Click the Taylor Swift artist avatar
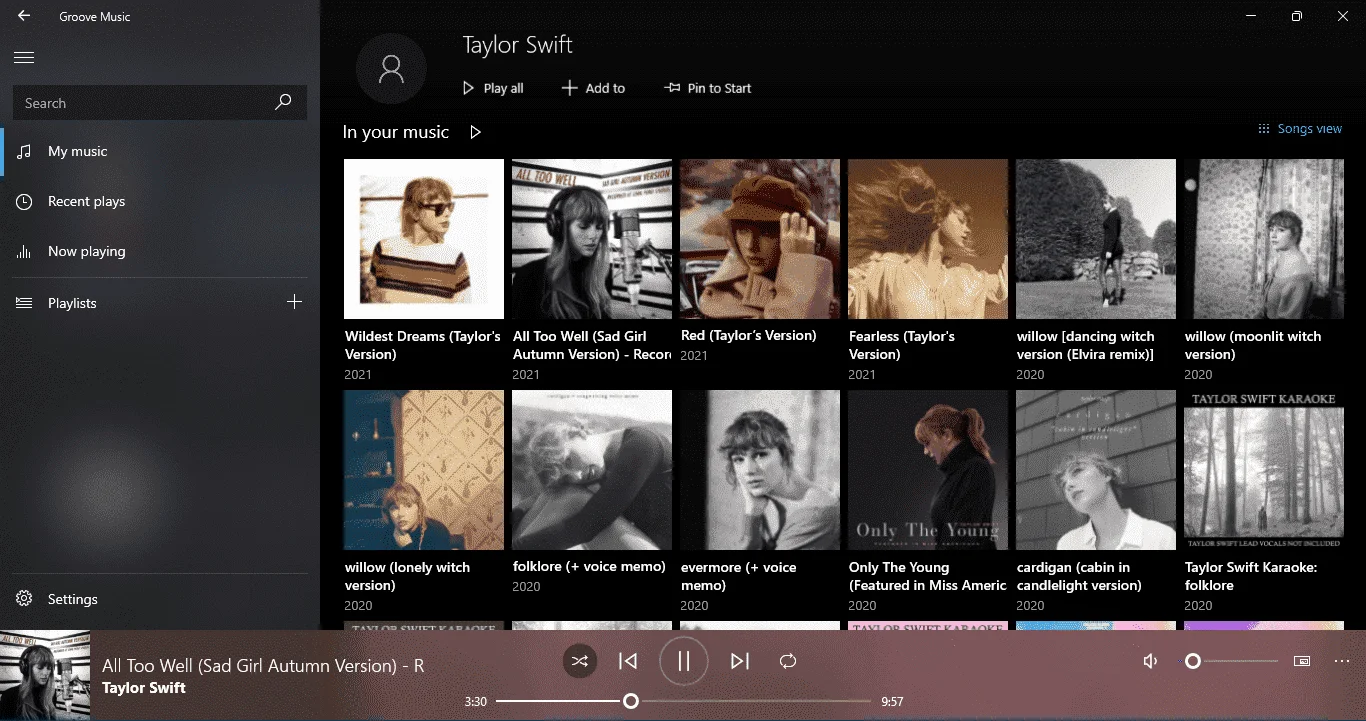 click(391, 68)
